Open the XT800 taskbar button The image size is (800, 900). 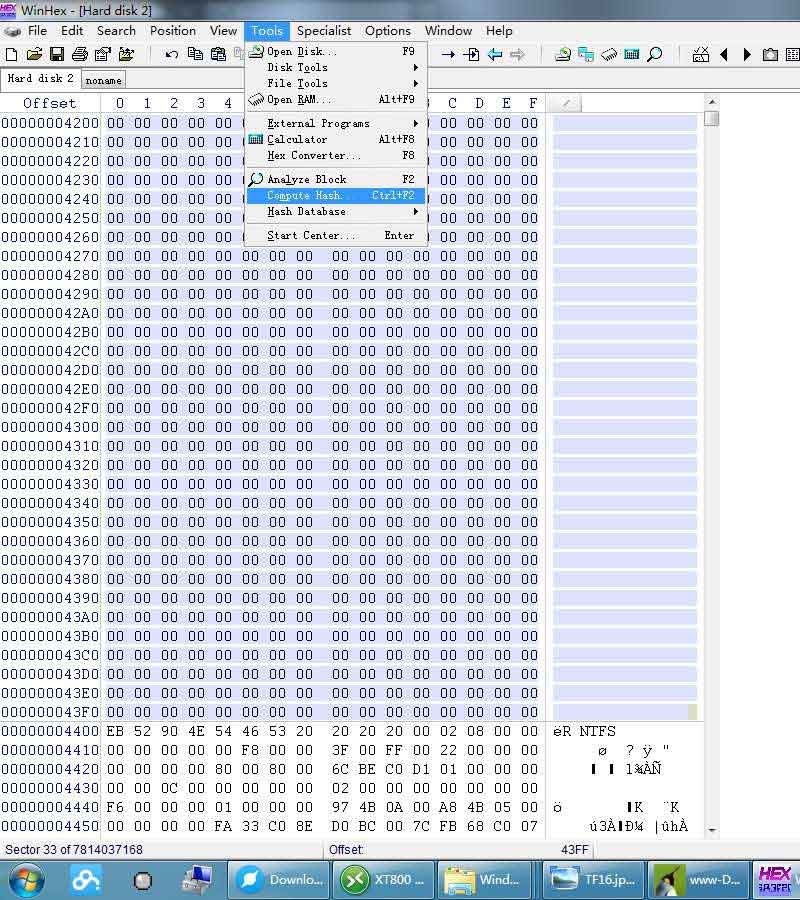coord(384,880)
